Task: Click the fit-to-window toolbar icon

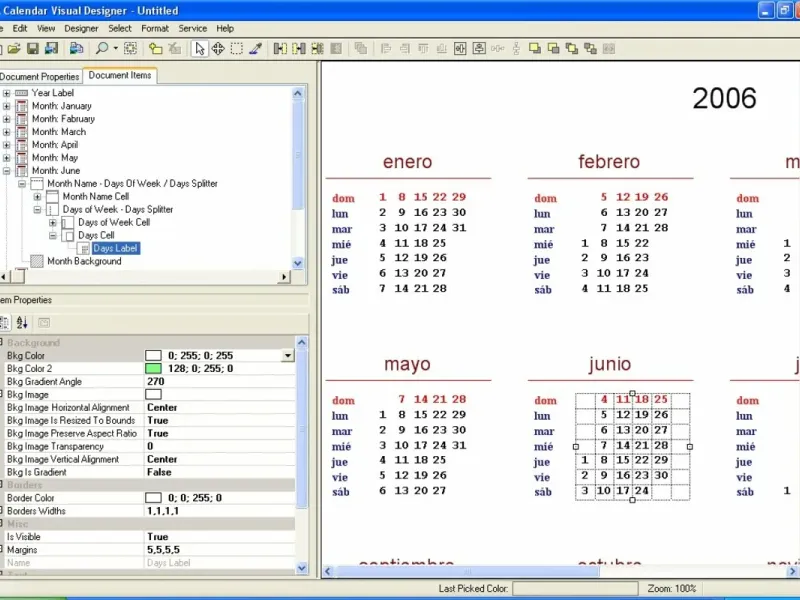Action: pos(131,48)
